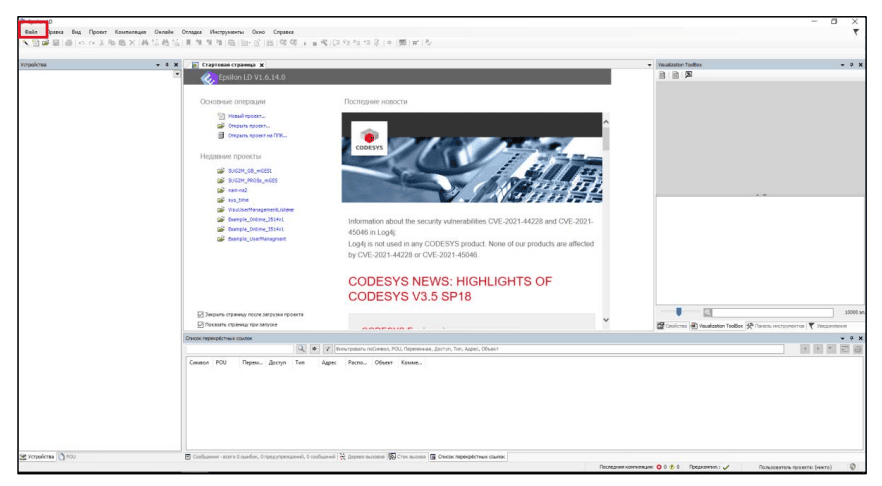Click the first page icon in Visualization Toolbox
The image size is (882, 486).
[662, 75]
